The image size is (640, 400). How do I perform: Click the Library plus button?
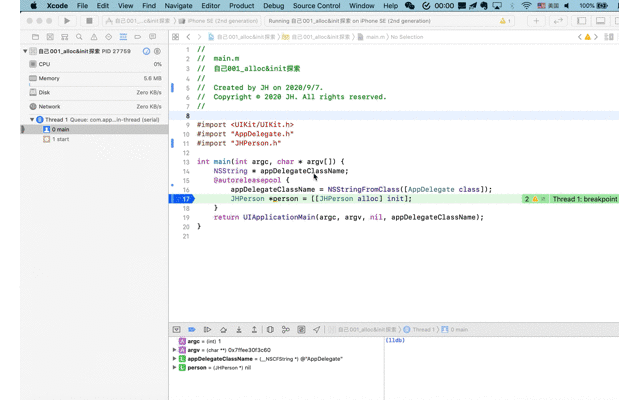536,21
